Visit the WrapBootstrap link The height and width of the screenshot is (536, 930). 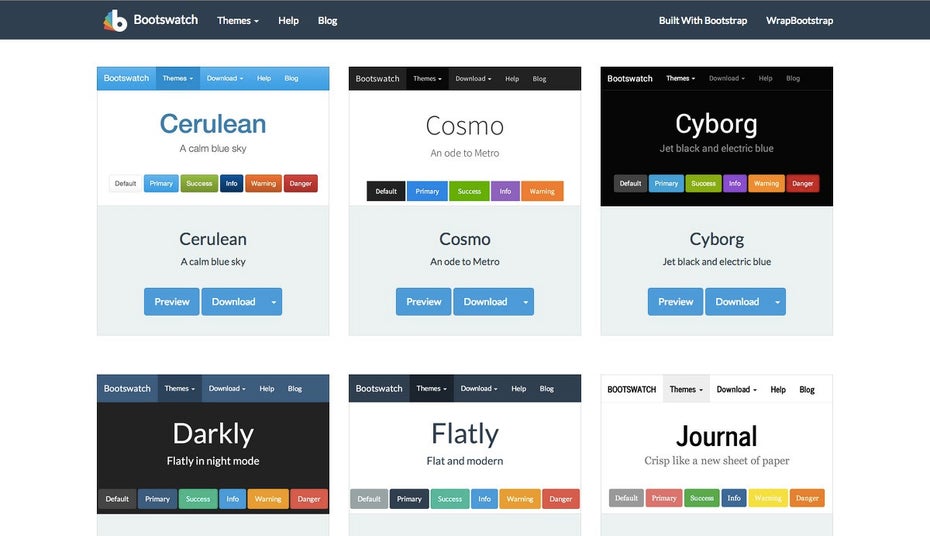(x=800, y=21)
